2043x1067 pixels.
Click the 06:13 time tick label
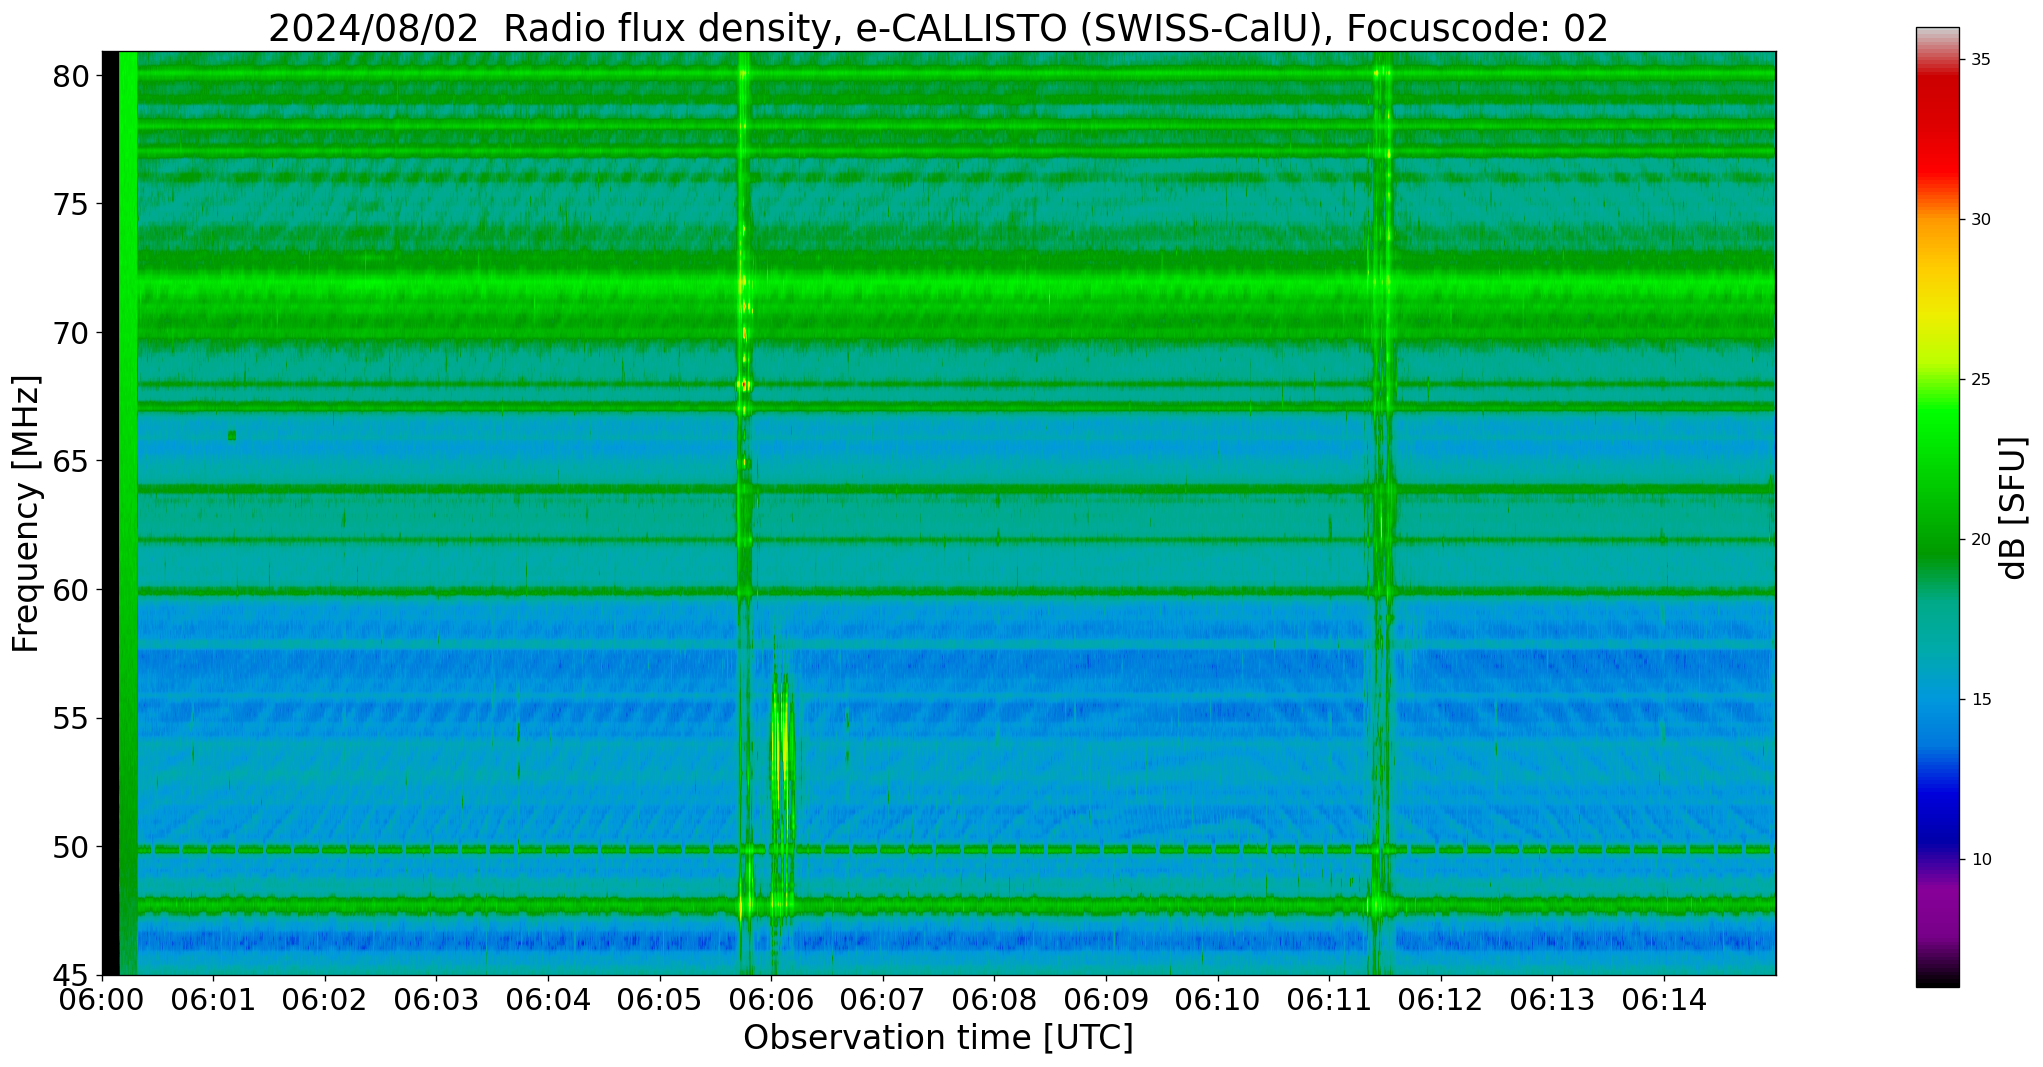point(1552,999)
